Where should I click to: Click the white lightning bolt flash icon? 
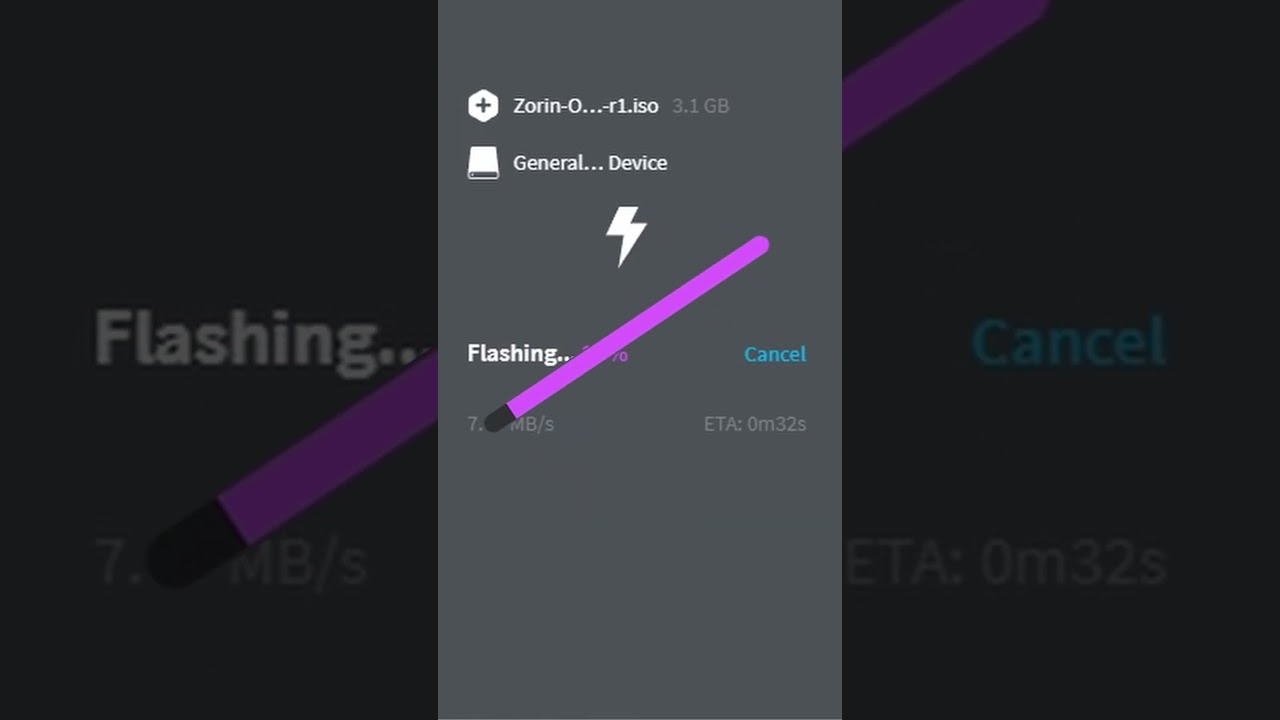pos(627,237)
